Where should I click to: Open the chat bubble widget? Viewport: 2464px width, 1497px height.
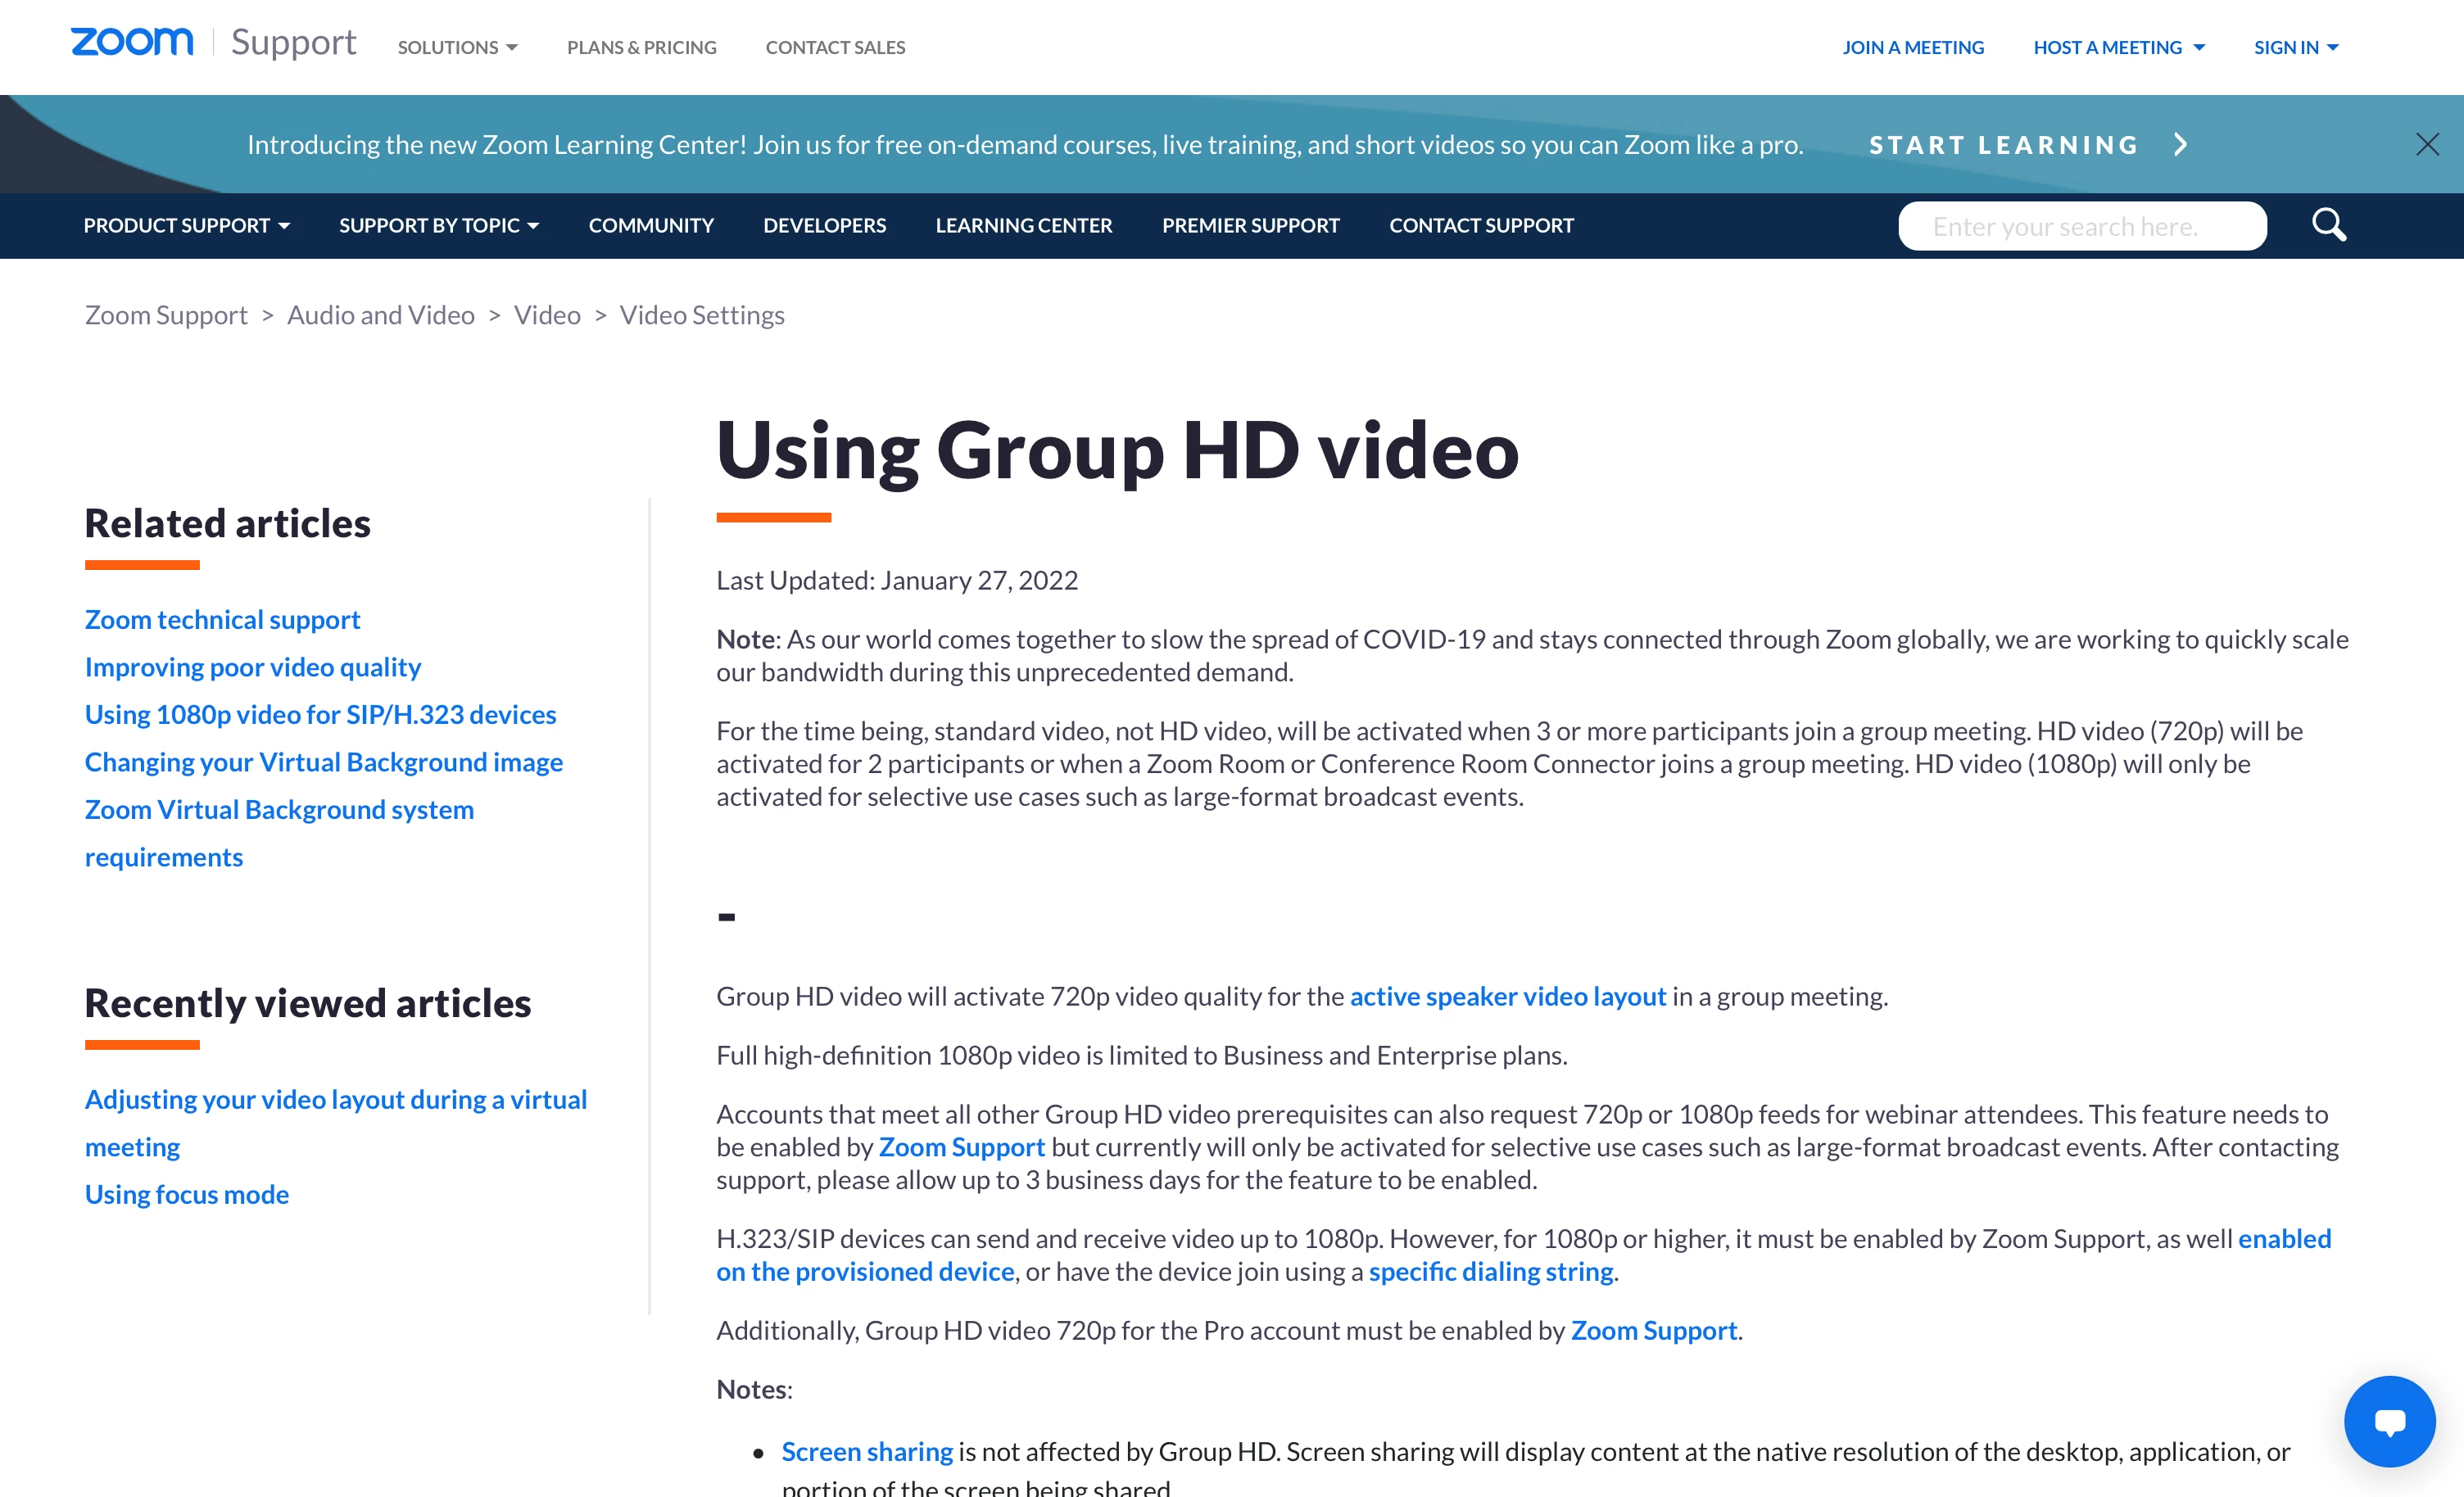[x=2389, y=1421]
